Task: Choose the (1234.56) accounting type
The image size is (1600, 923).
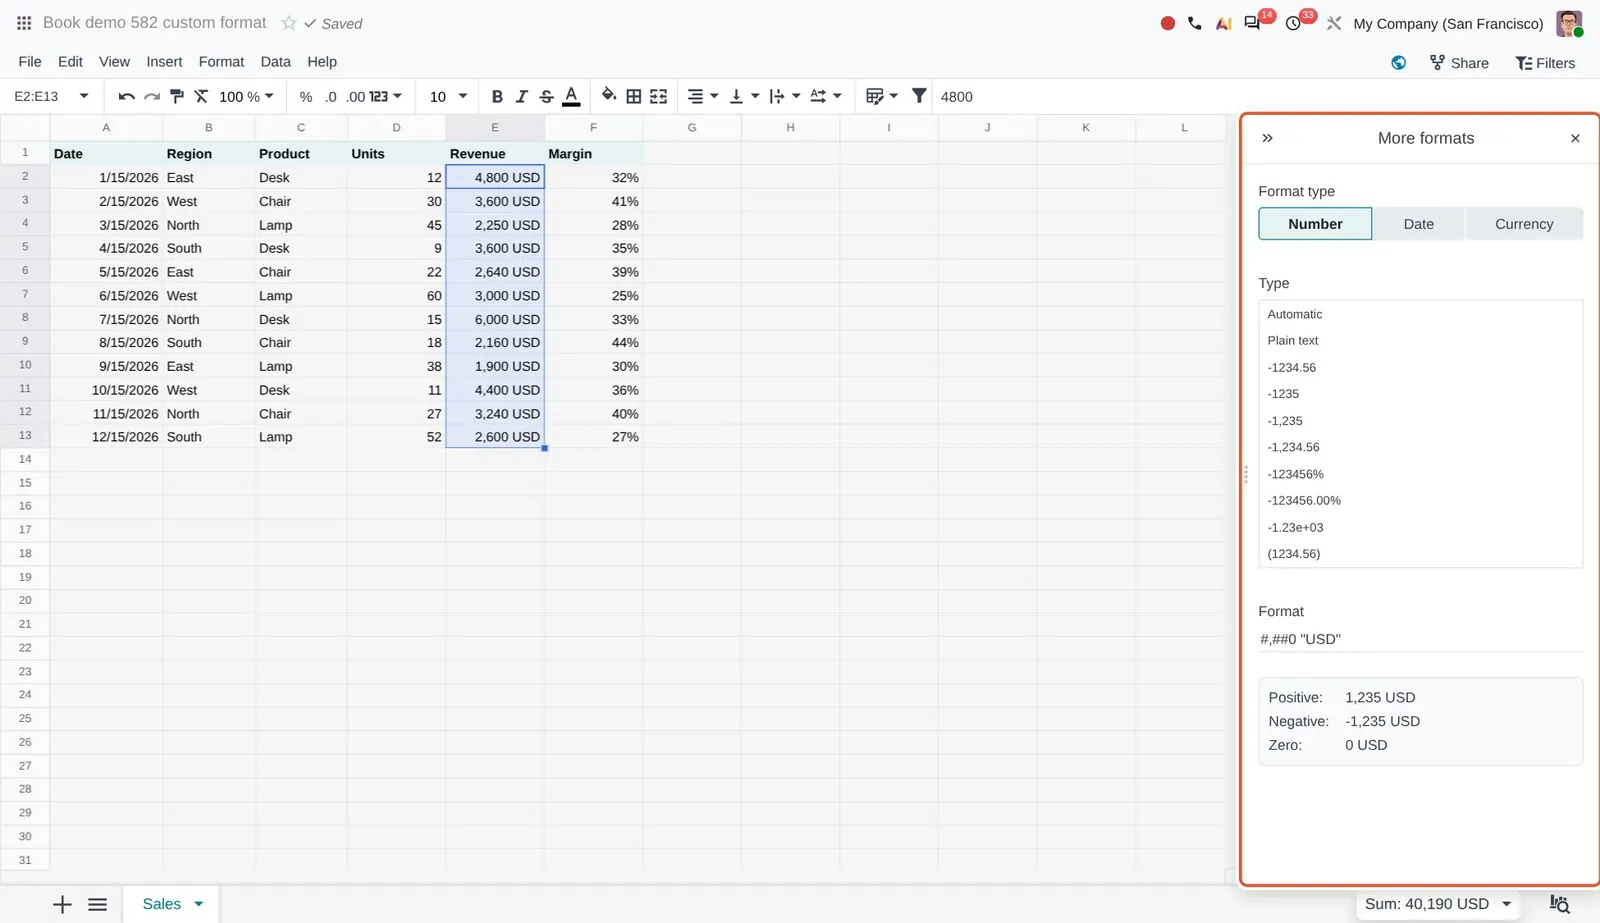Action: tap(1420, 553)
